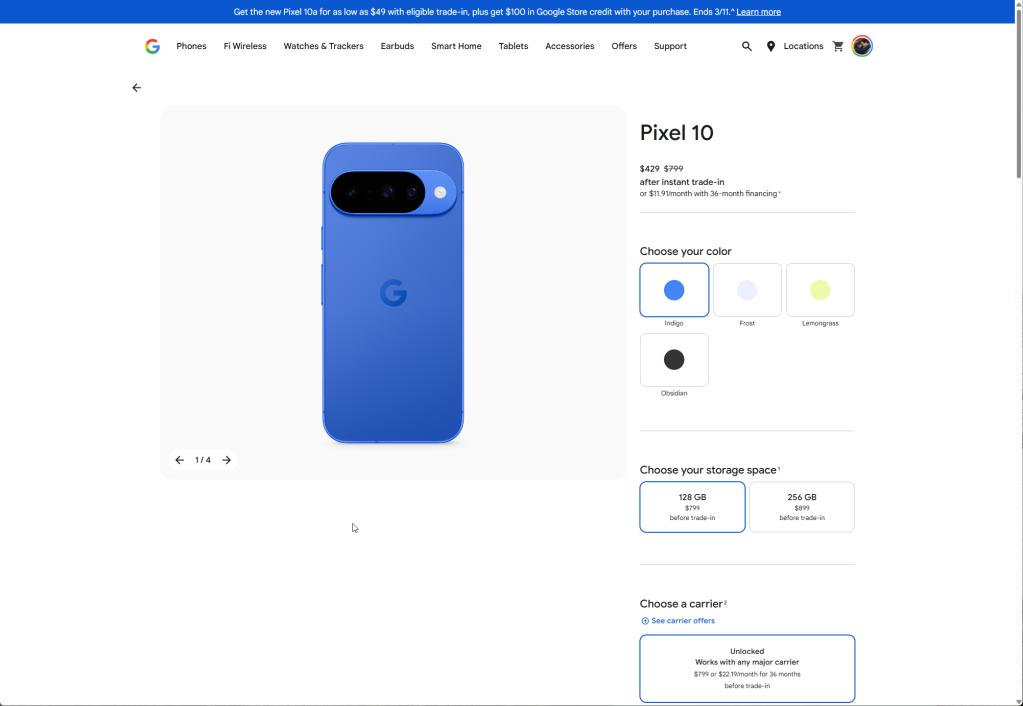Select the 256 GB storage option
The image size is (1023, 706).
coord(801,507)
